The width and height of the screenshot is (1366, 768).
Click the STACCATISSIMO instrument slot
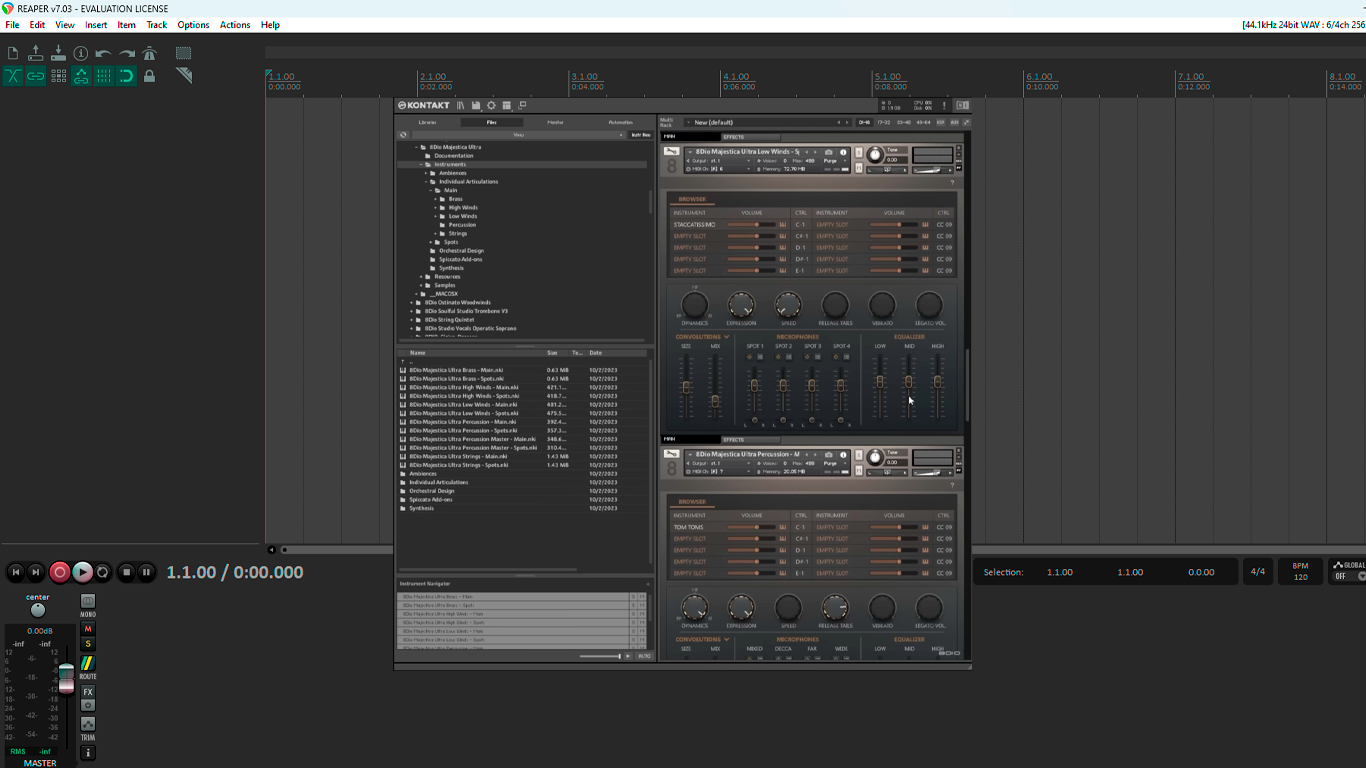[x=694, y=224]
